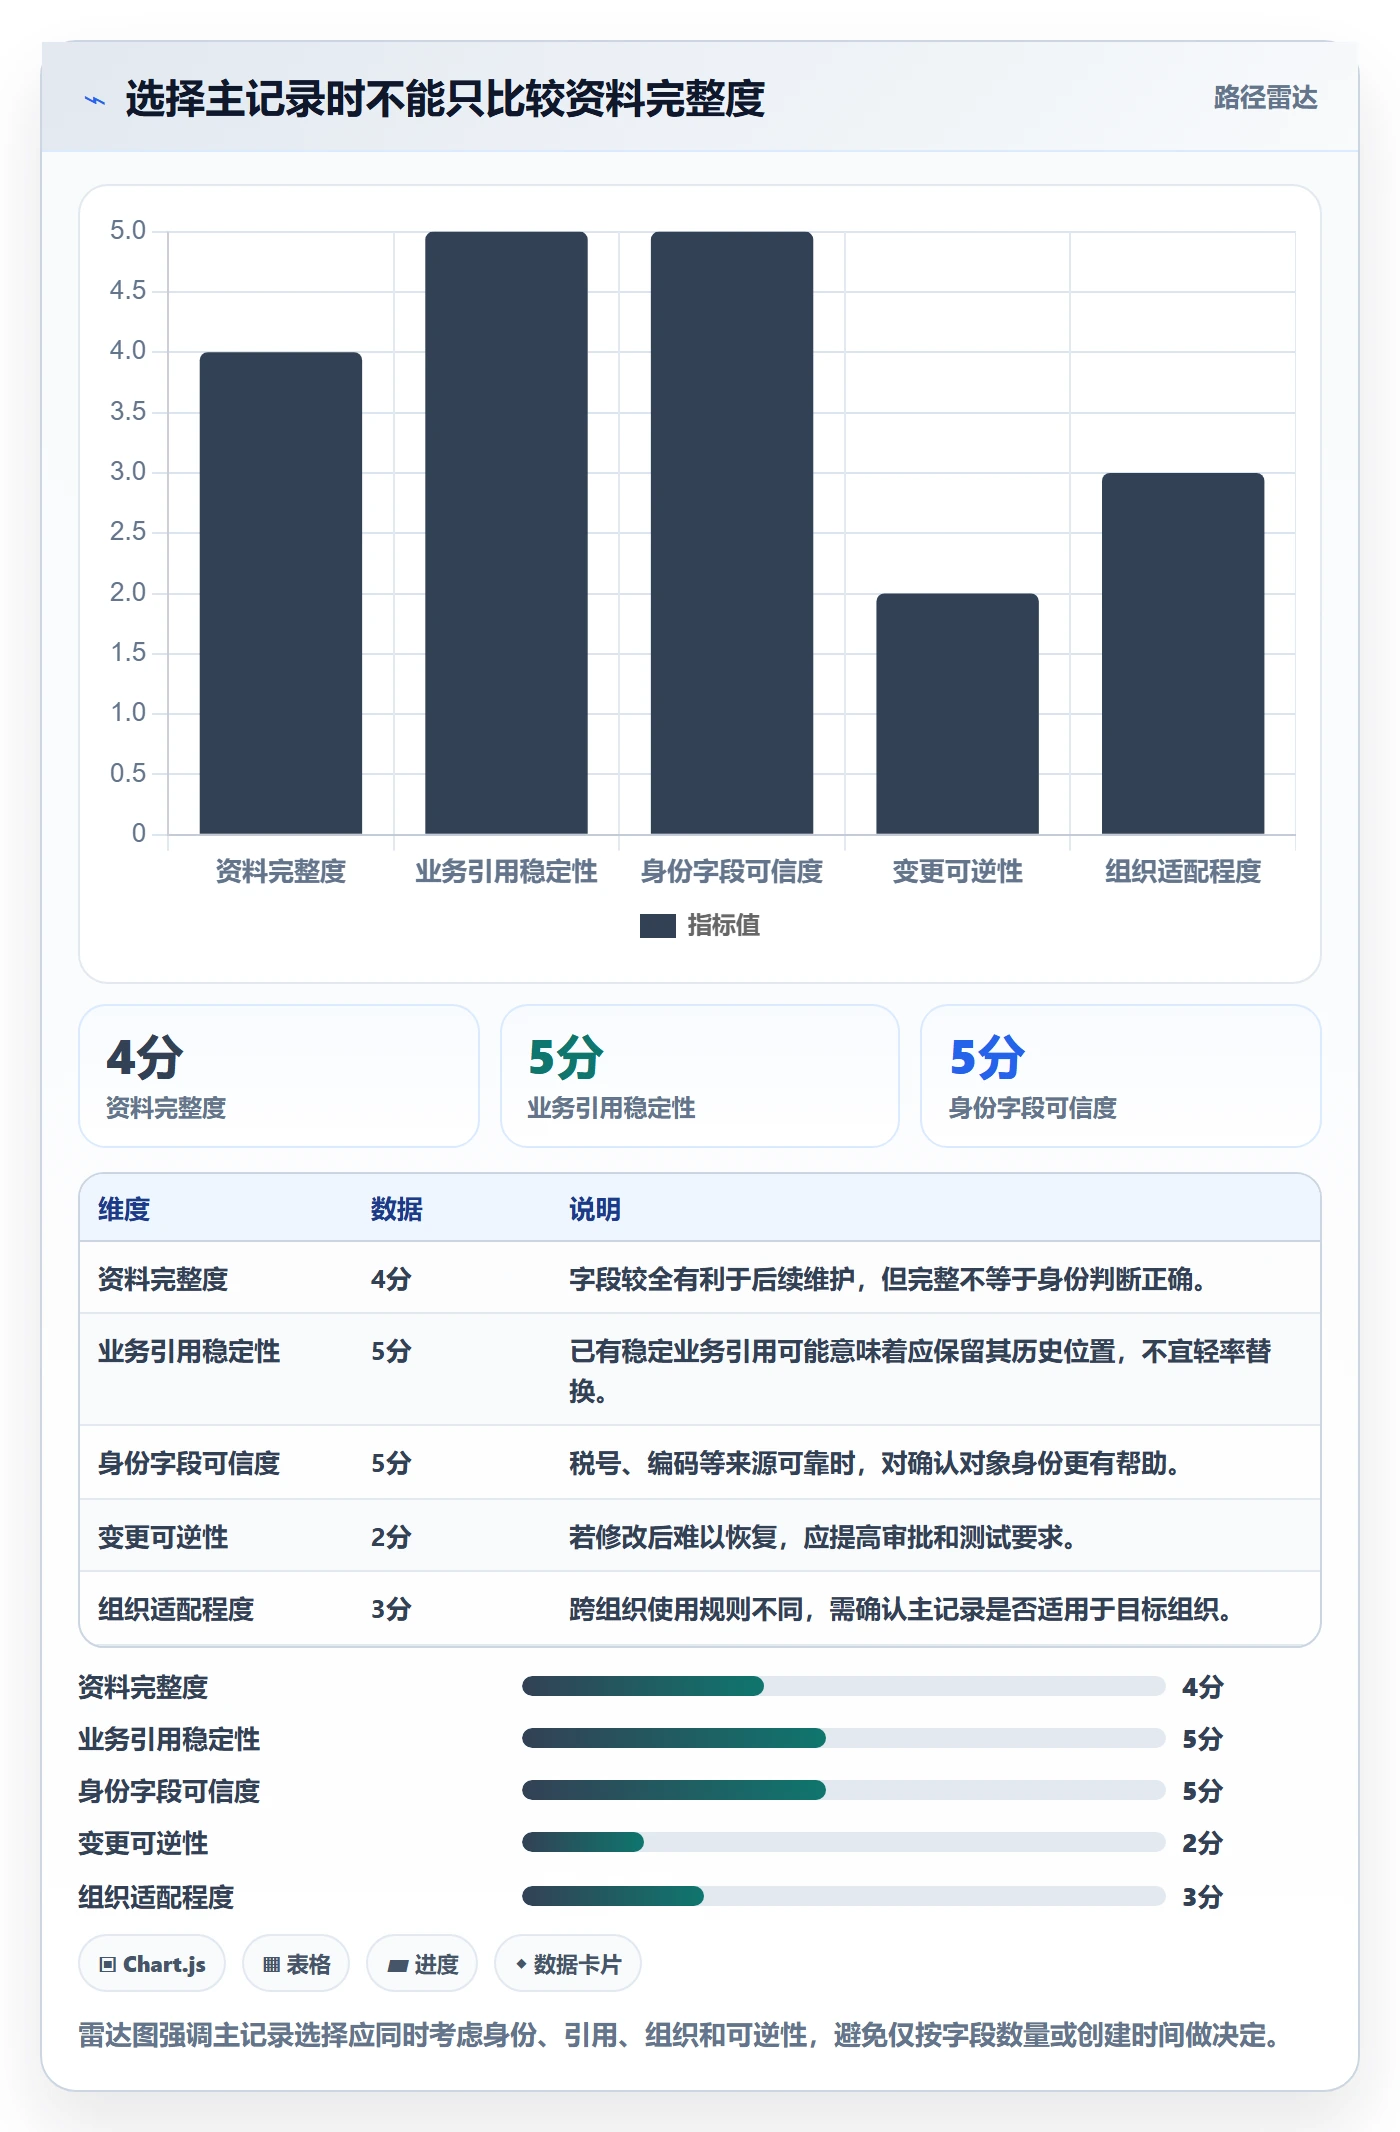Click the 维度 column header
The height and width of the screenshot is (2132, 1400).
(x=124, y=1209)
